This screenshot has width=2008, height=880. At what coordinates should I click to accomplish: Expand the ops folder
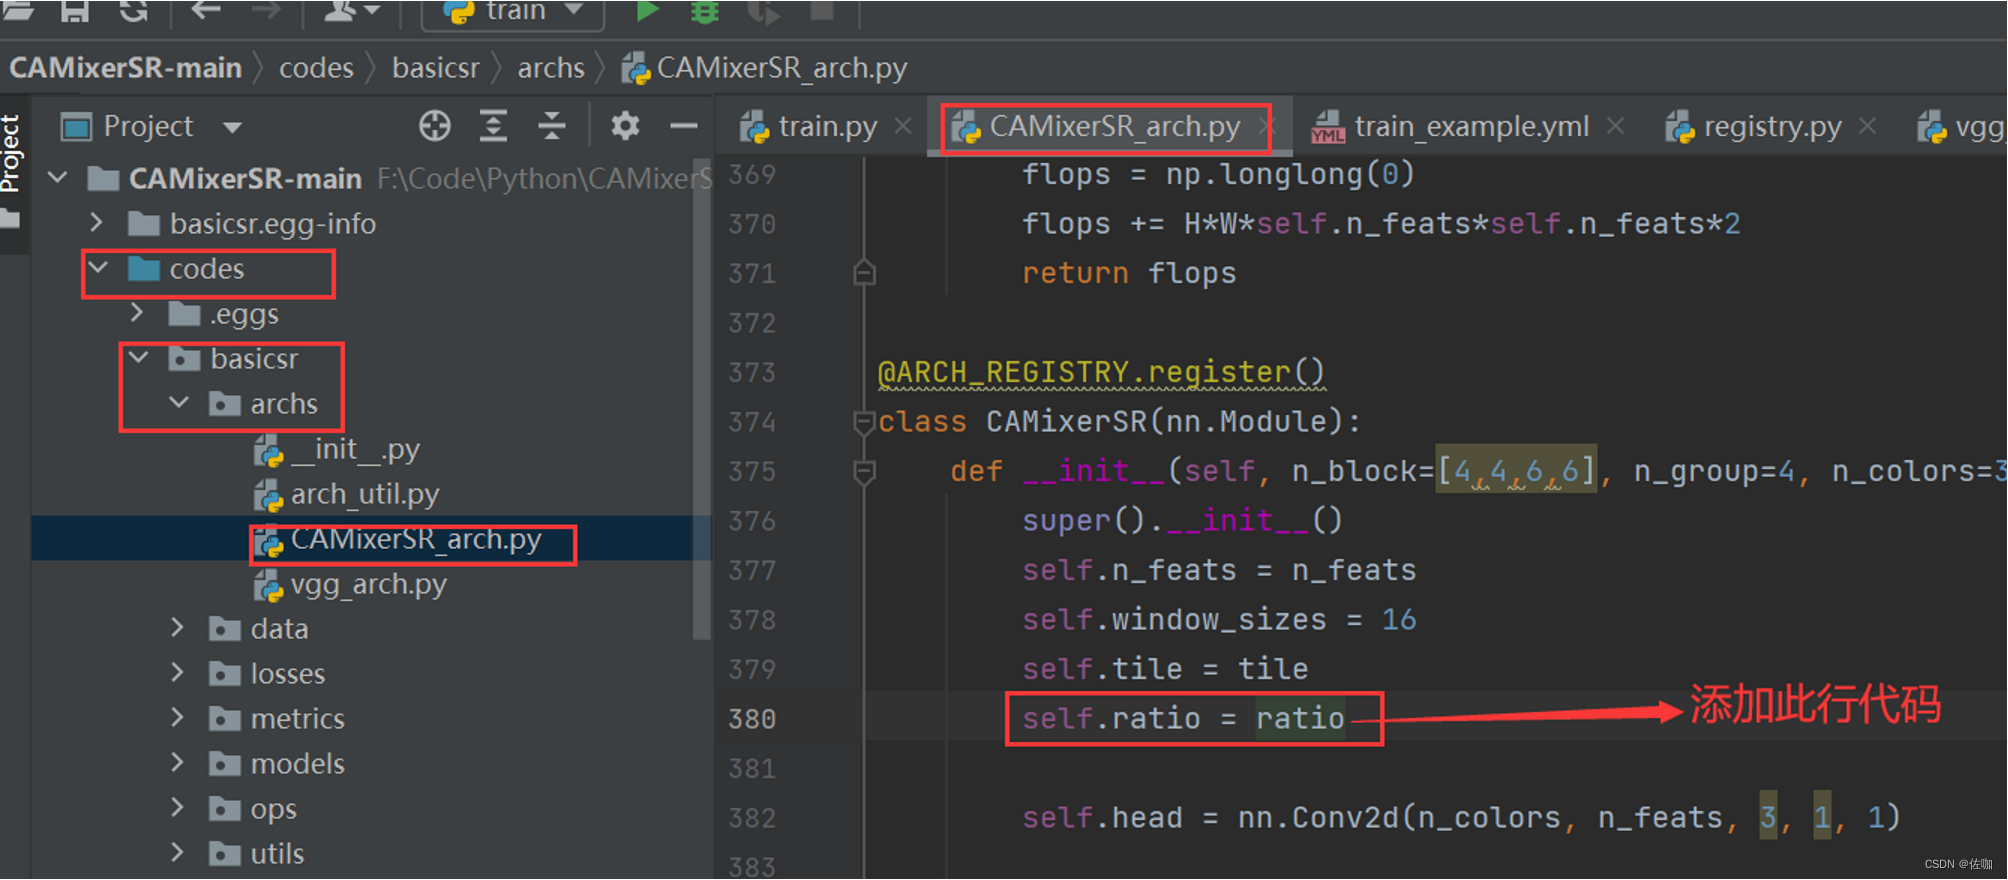[177, 807]
